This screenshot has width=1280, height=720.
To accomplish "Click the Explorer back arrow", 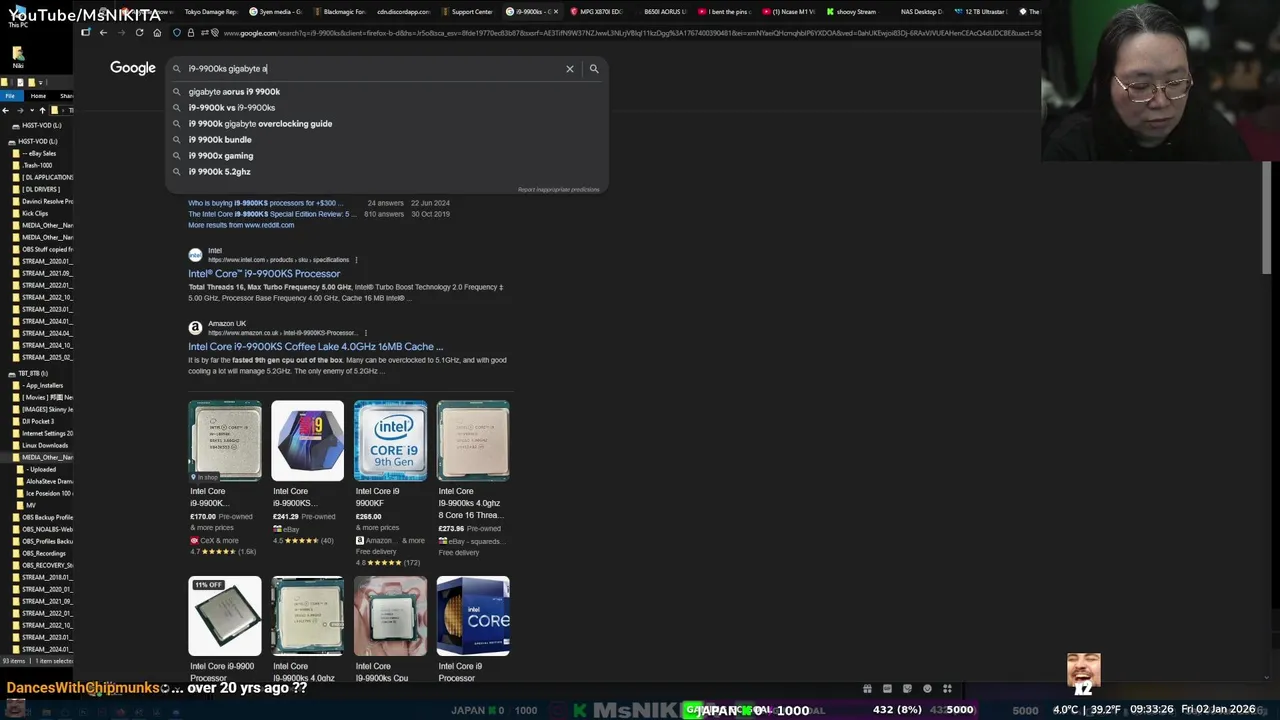I will click(6, 110).
